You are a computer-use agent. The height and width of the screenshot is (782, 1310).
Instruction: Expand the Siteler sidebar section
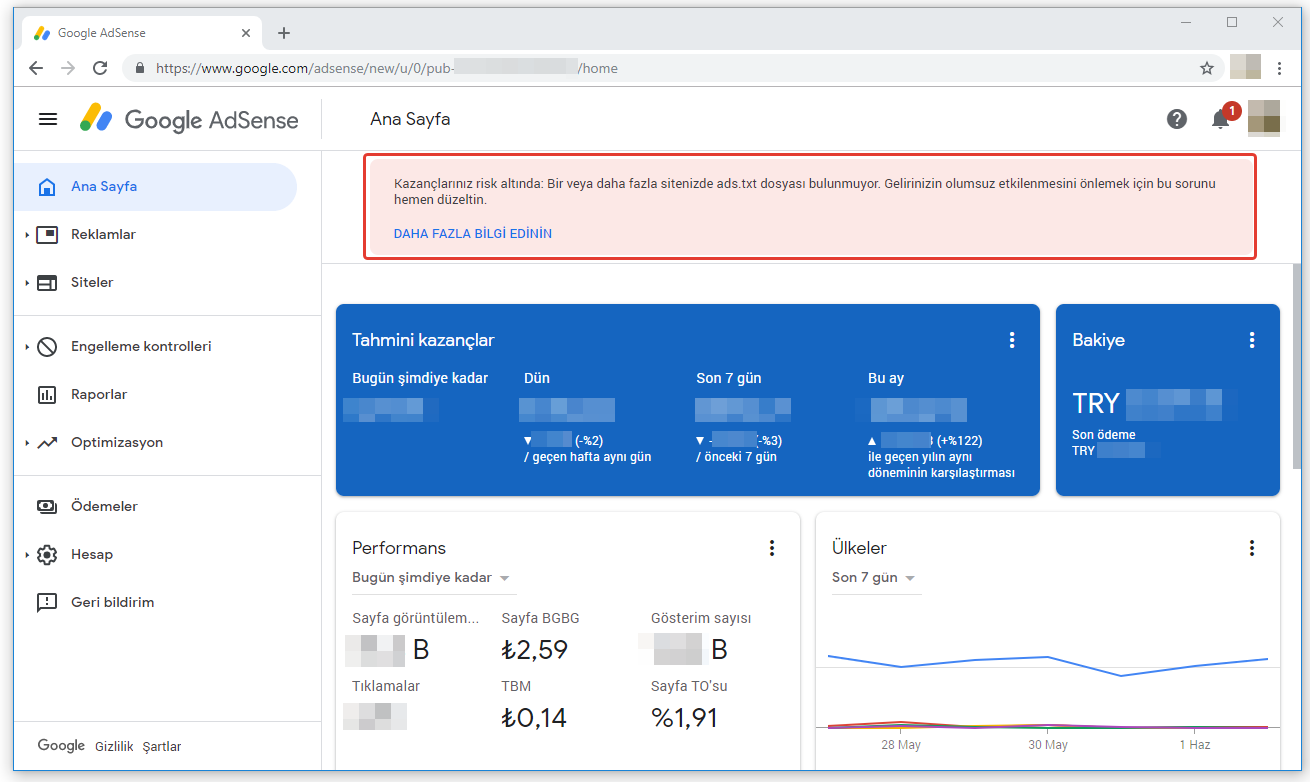(x=27, y=283)
